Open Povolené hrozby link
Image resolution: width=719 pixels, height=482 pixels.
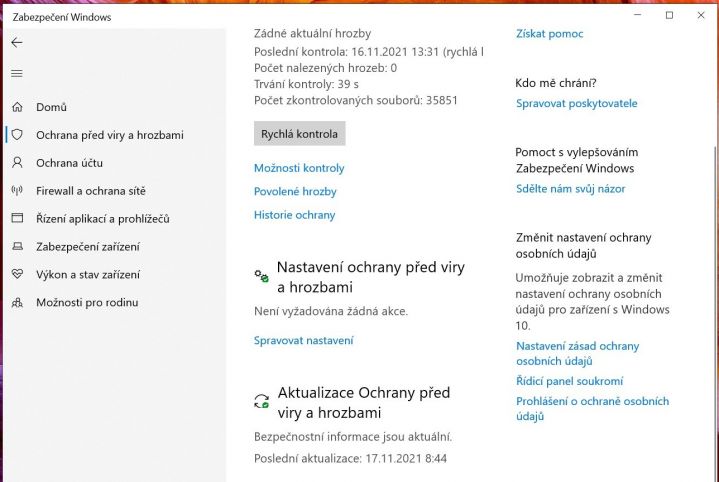(295, 192)
